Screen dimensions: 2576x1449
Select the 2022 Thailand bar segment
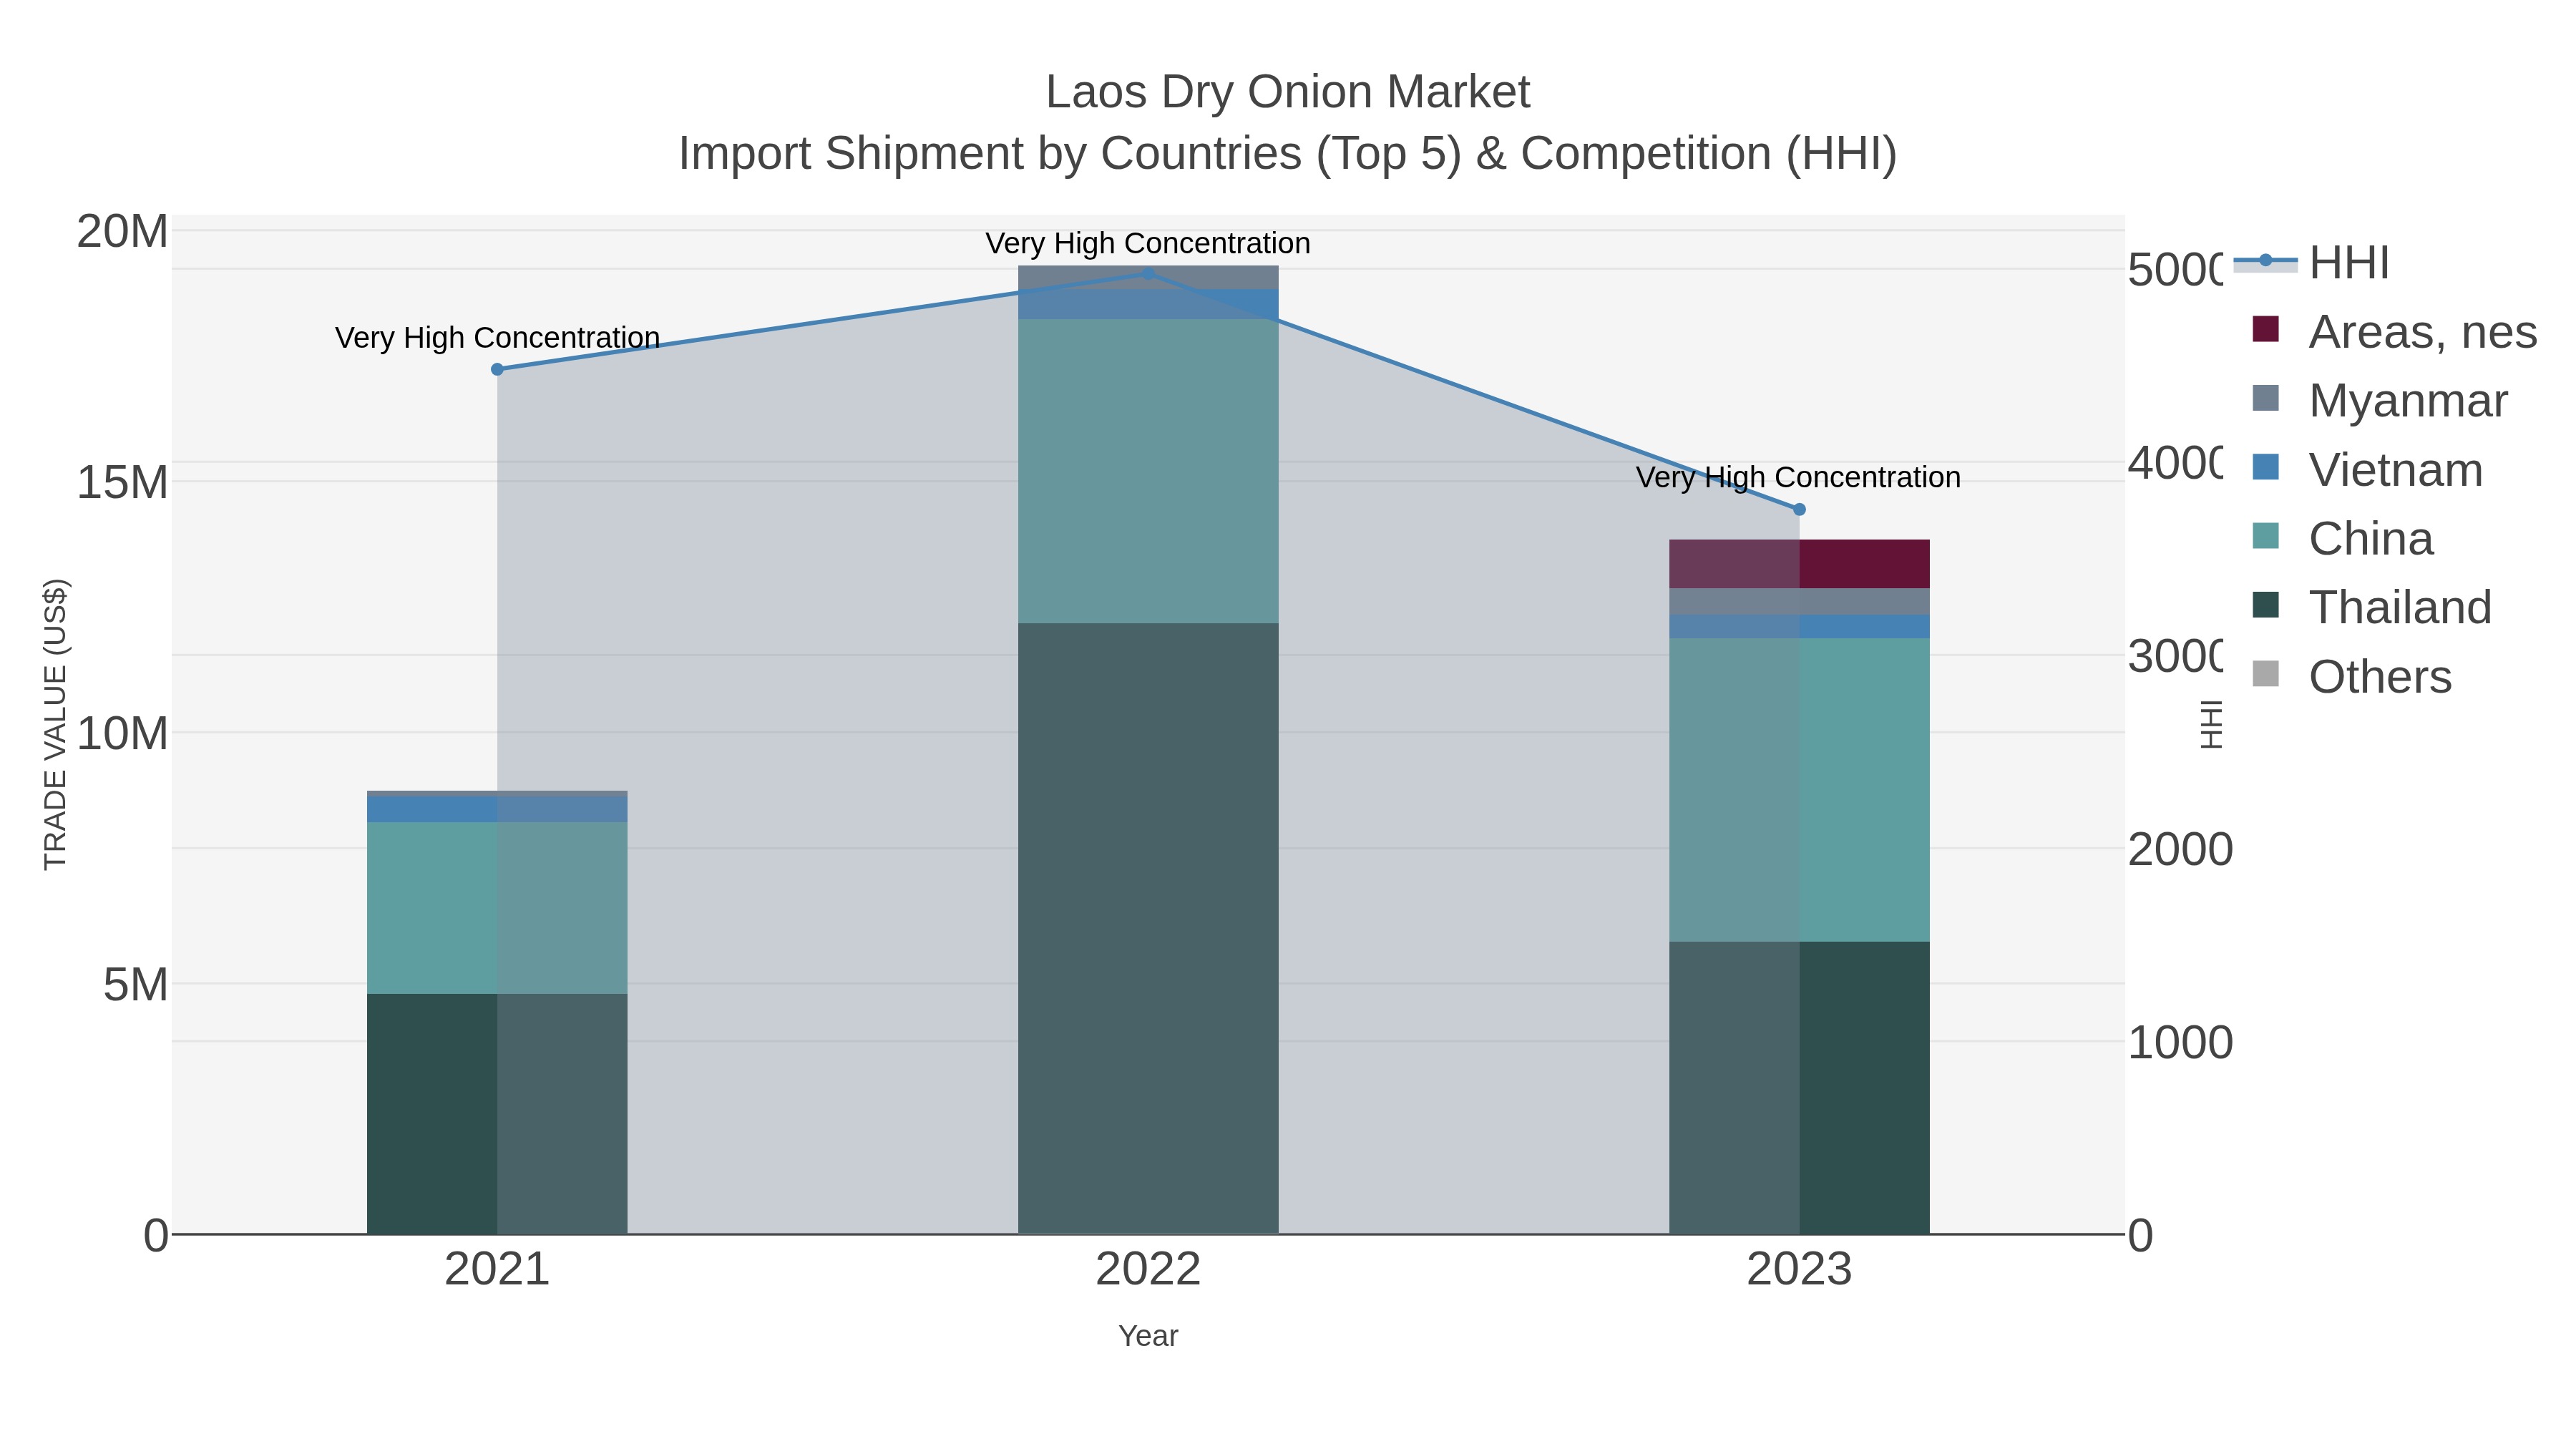click(x=1148, y=928)
